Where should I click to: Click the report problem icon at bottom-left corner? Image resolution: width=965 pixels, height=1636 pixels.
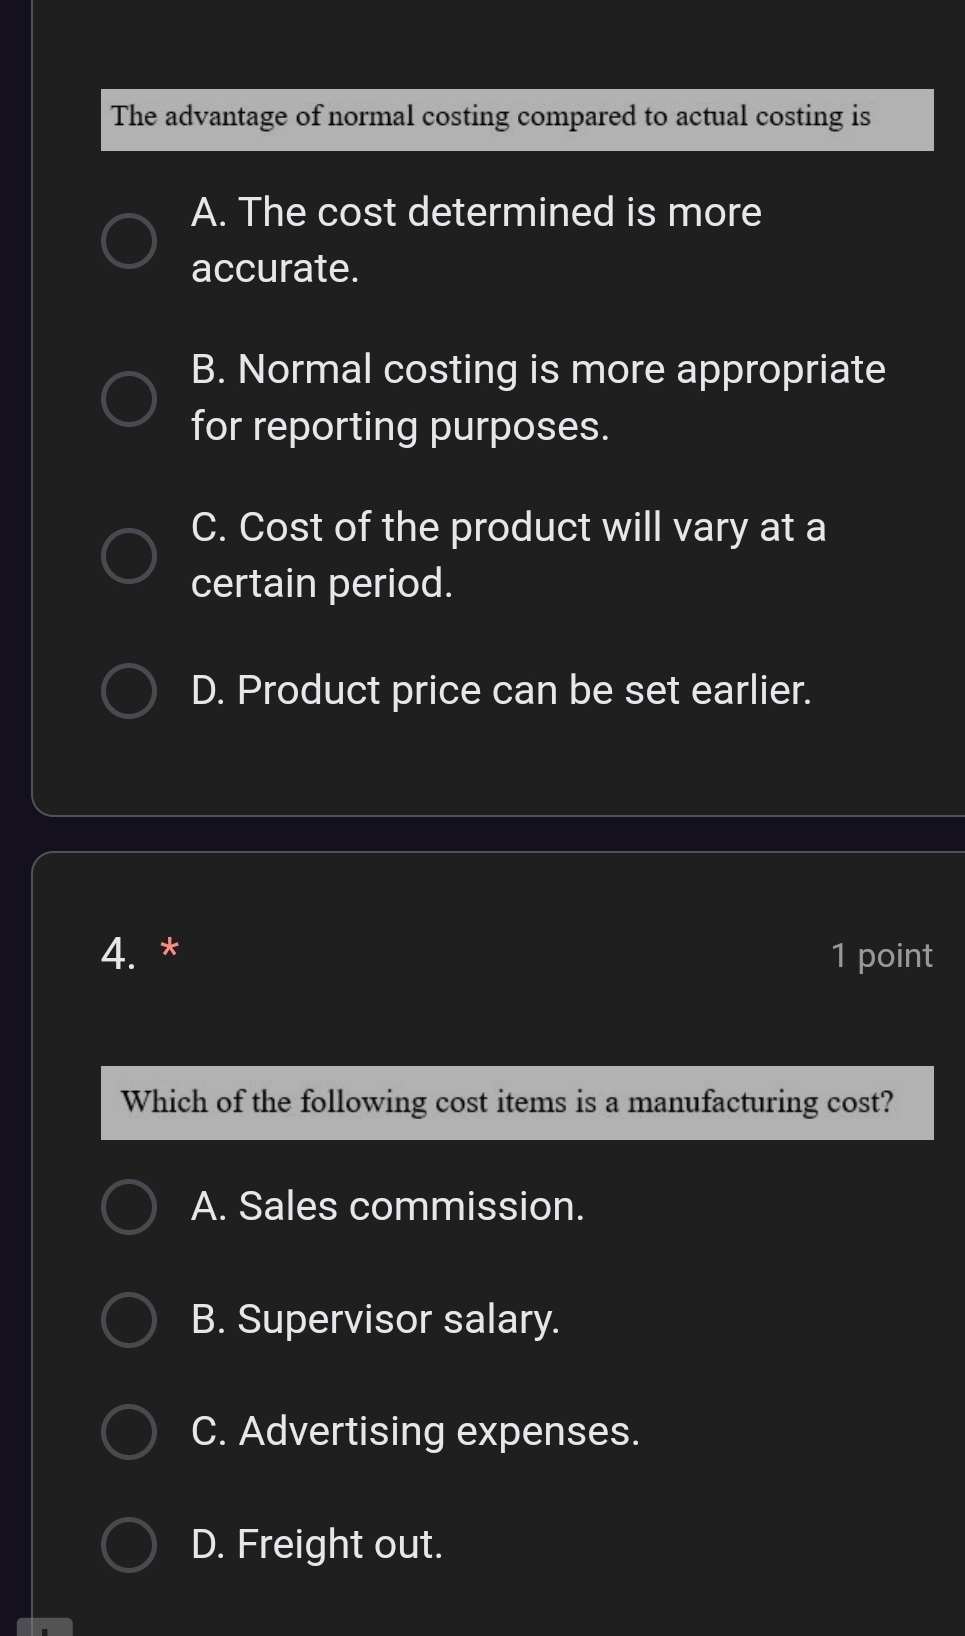[45, 1627]
